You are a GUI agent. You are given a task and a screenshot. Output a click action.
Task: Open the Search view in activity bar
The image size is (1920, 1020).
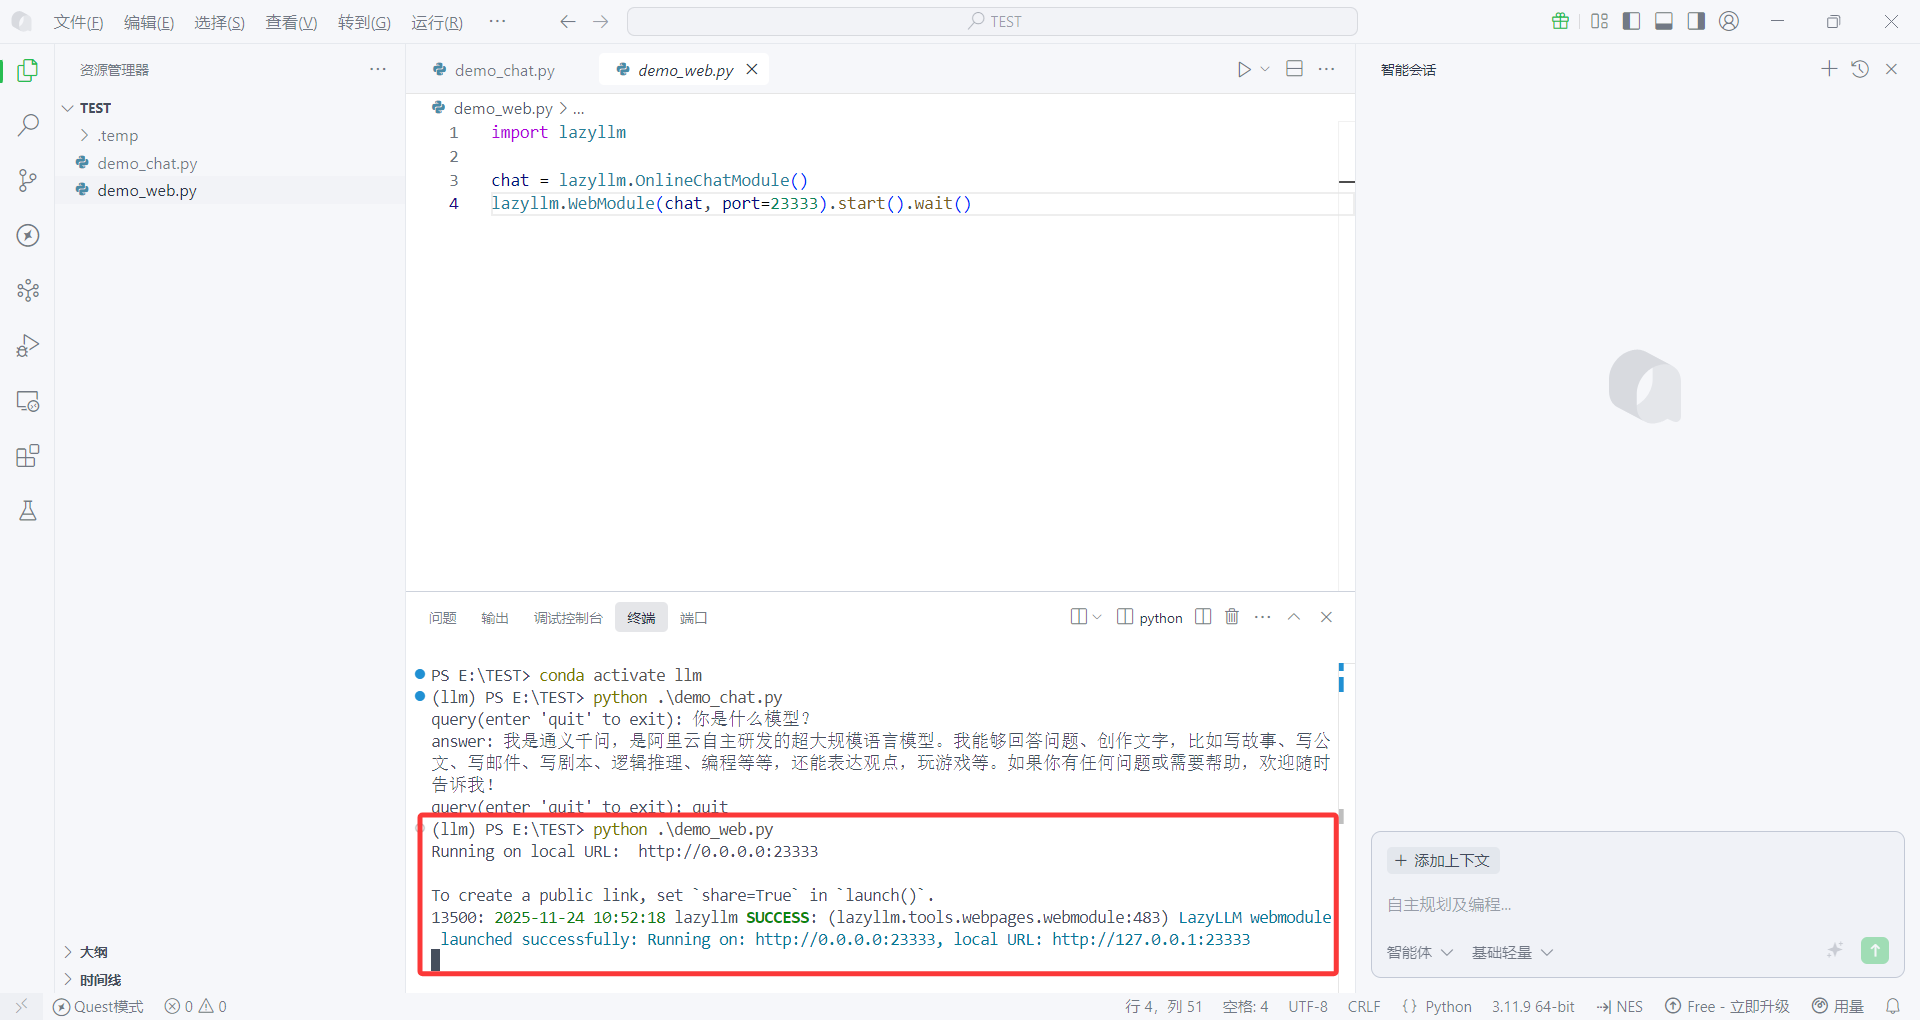[28, 125]
